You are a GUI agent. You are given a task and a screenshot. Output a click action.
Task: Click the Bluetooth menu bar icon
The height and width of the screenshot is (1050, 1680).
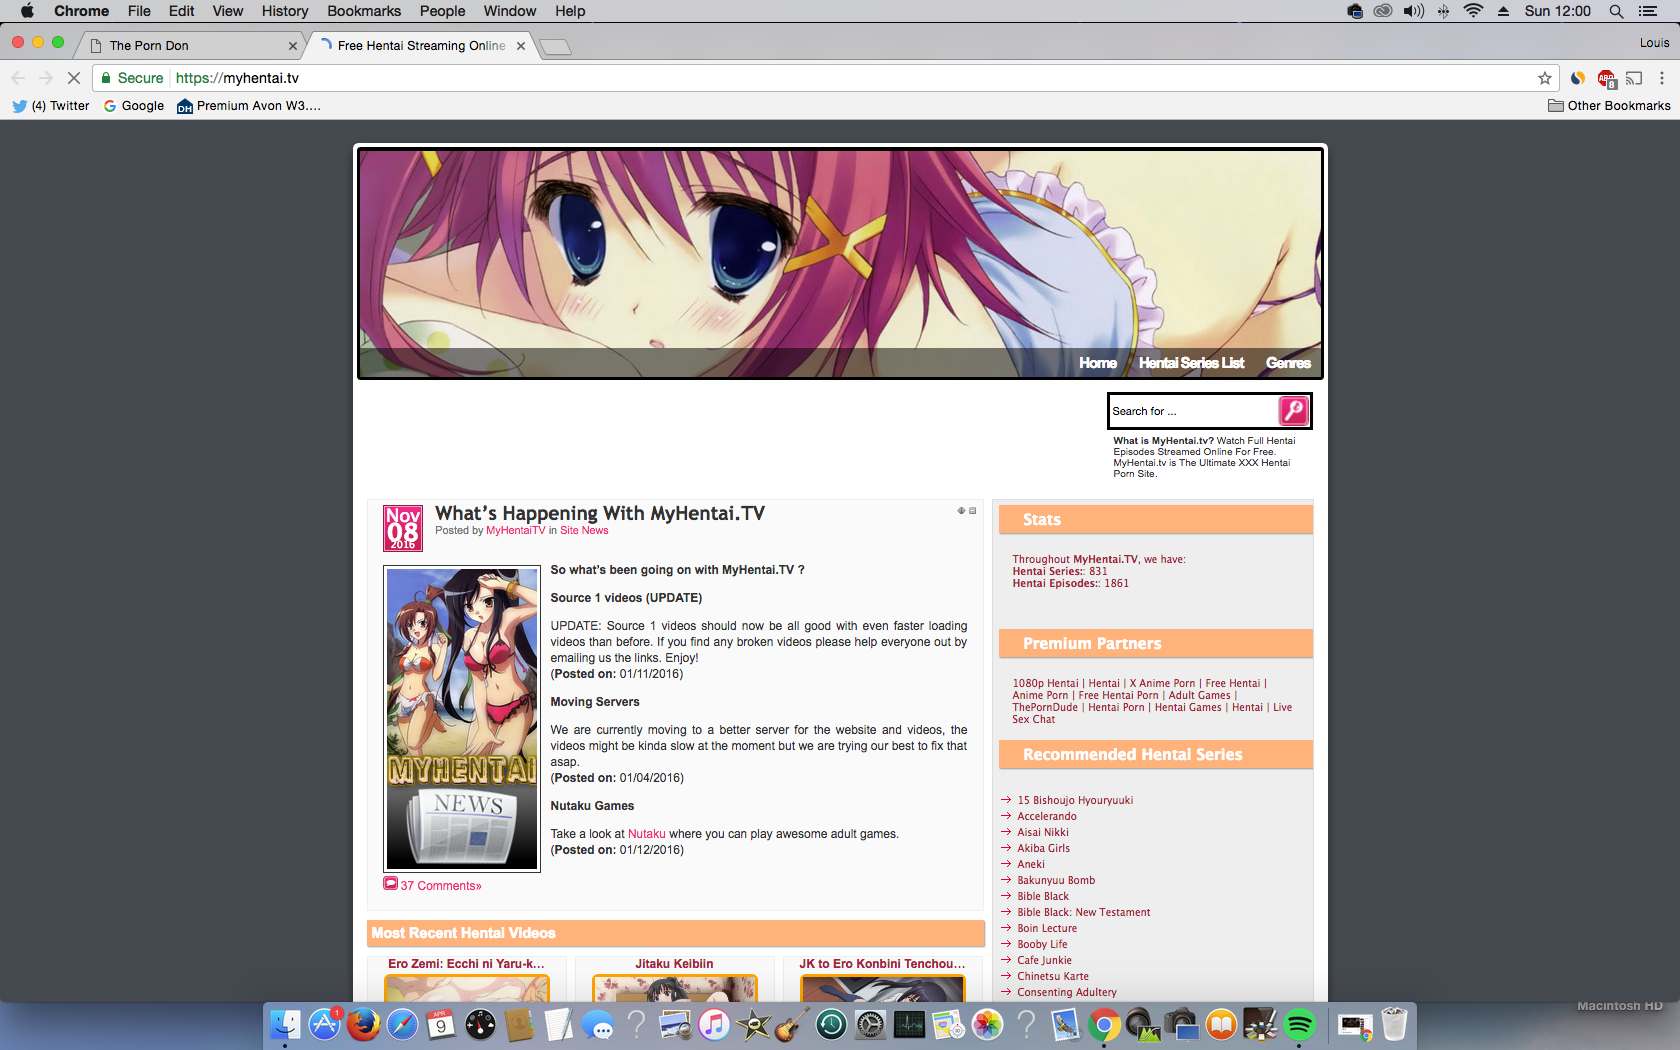point(1443,11)
